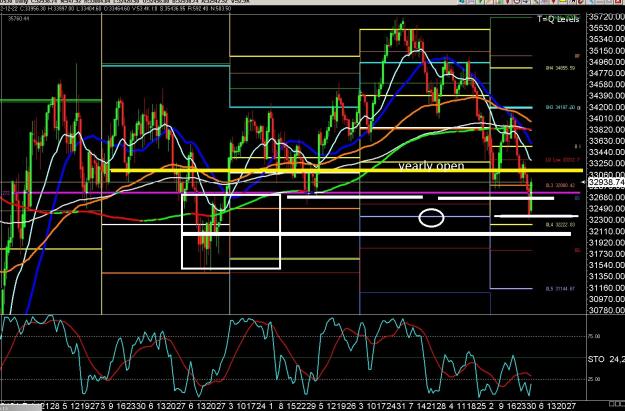This screenshot has width=625, height=411.
Task: Click the 30780.00 price axis label
Action: [607, 310]
